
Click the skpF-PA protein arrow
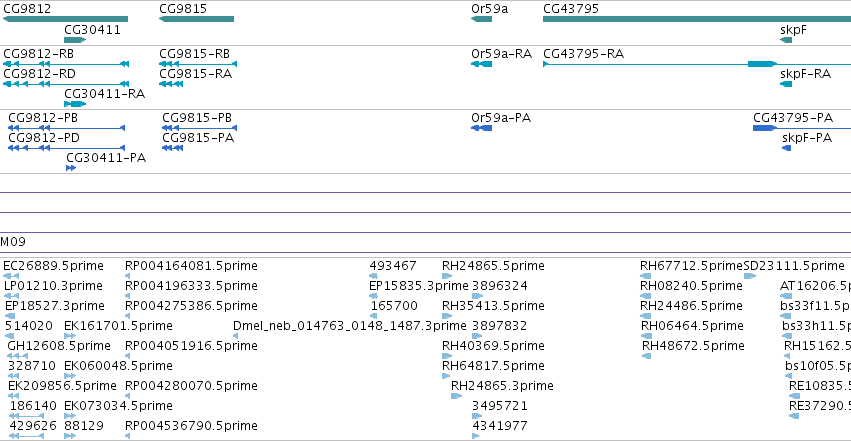coord(786,148)
